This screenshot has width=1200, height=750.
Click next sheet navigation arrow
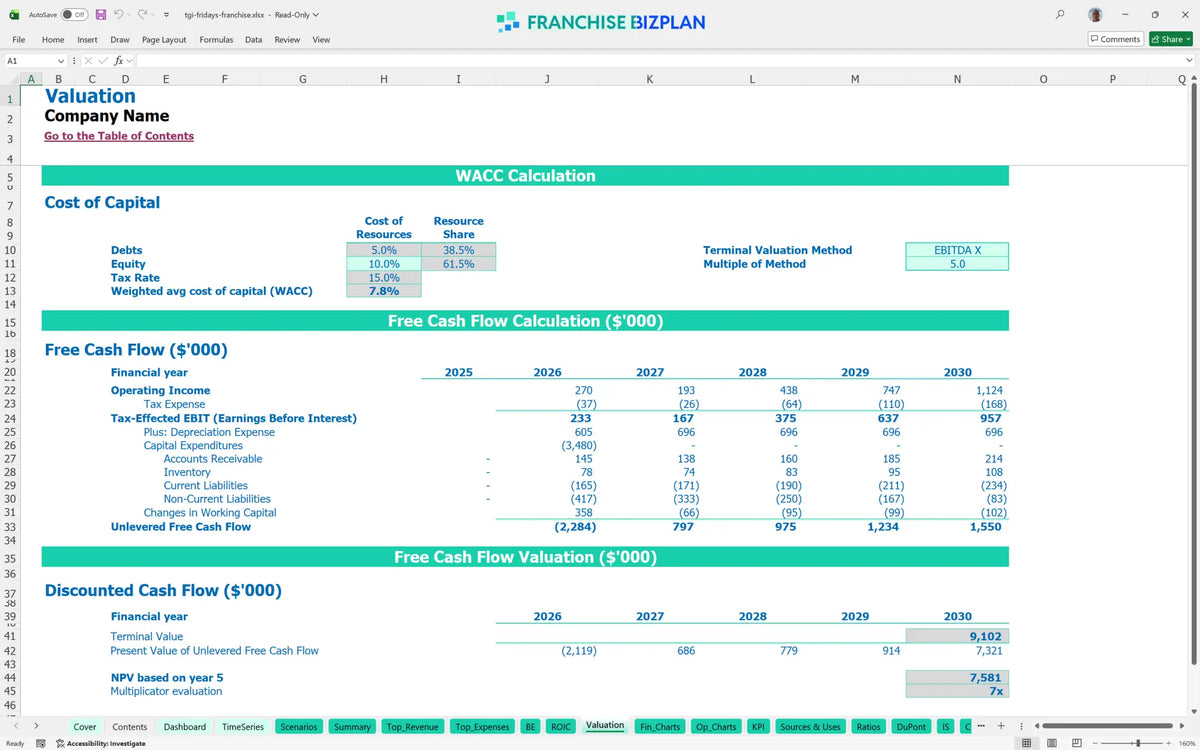pos(37,726)
